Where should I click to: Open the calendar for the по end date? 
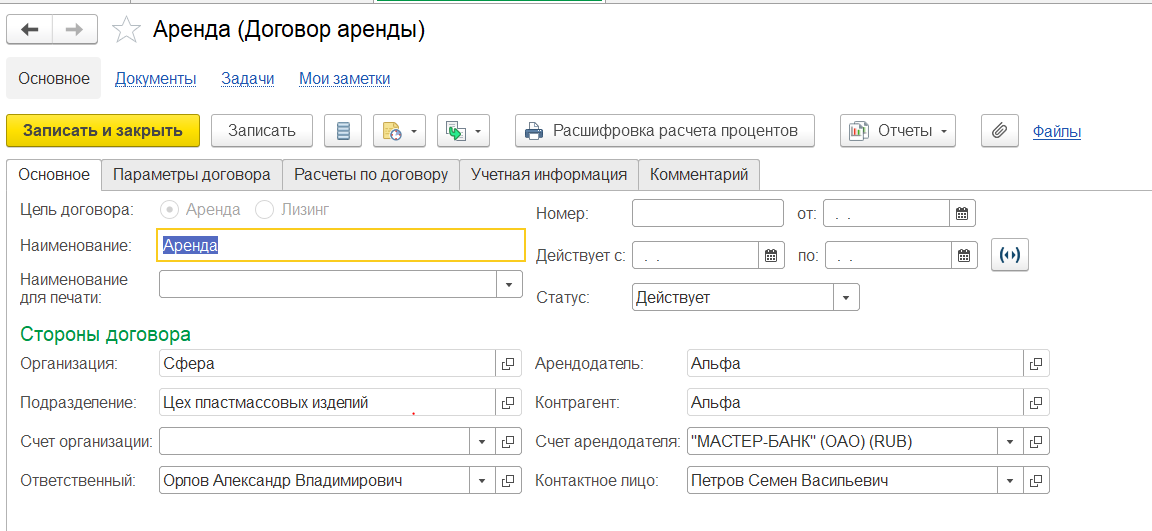click(965, 256)
